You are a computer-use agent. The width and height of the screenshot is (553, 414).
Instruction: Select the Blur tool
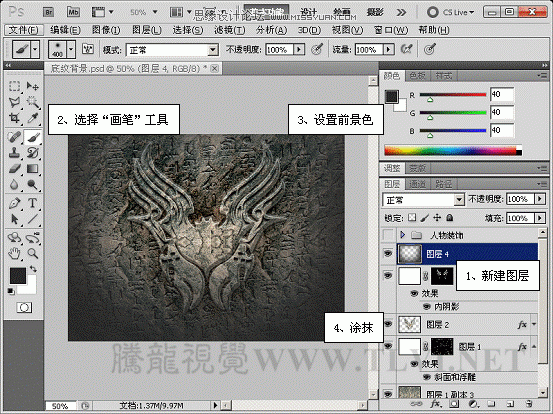click(14, 184)
